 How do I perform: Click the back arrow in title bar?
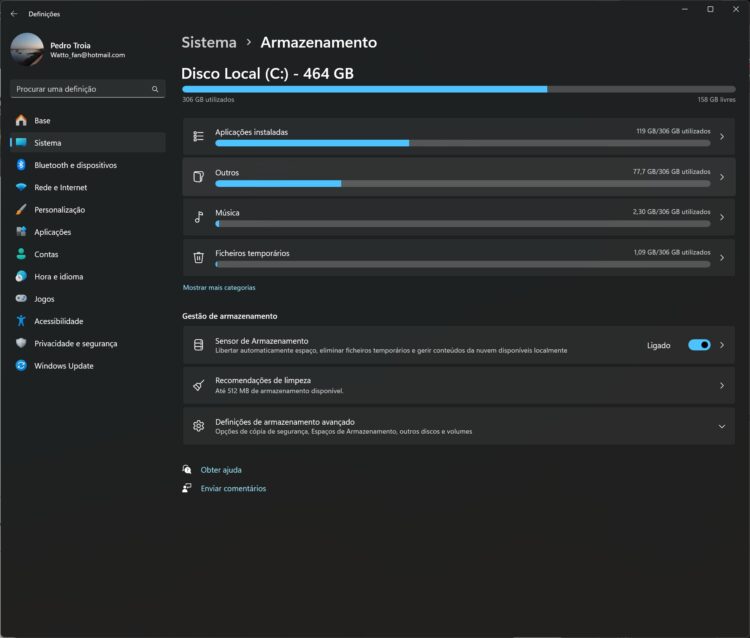tap(14, 14)
